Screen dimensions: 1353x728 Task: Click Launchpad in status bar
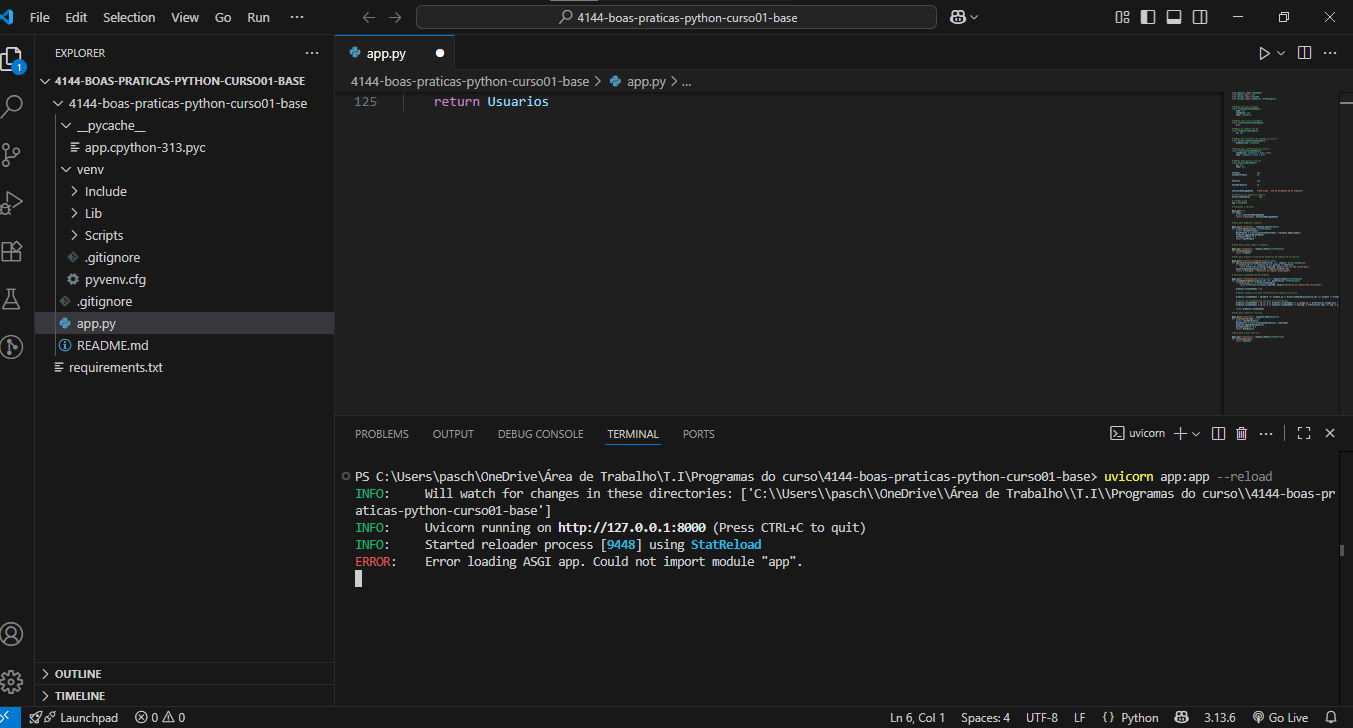pyautogui.click(x=74, y=717)
